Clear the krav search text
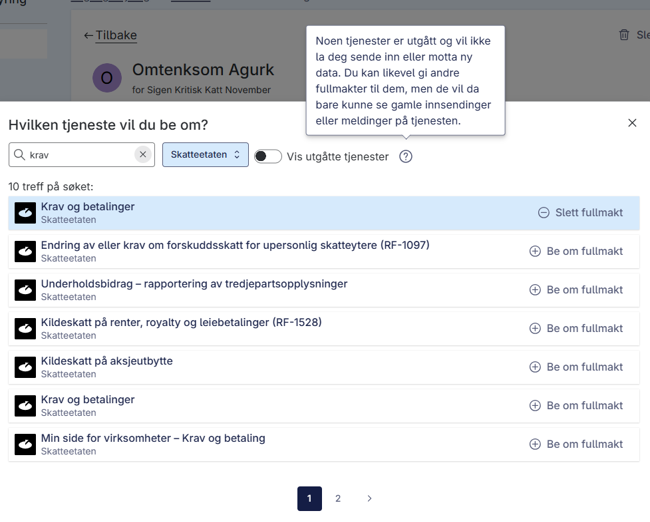Image resolution: width=650 pixels, height=522 pixels. click(143, 155)
